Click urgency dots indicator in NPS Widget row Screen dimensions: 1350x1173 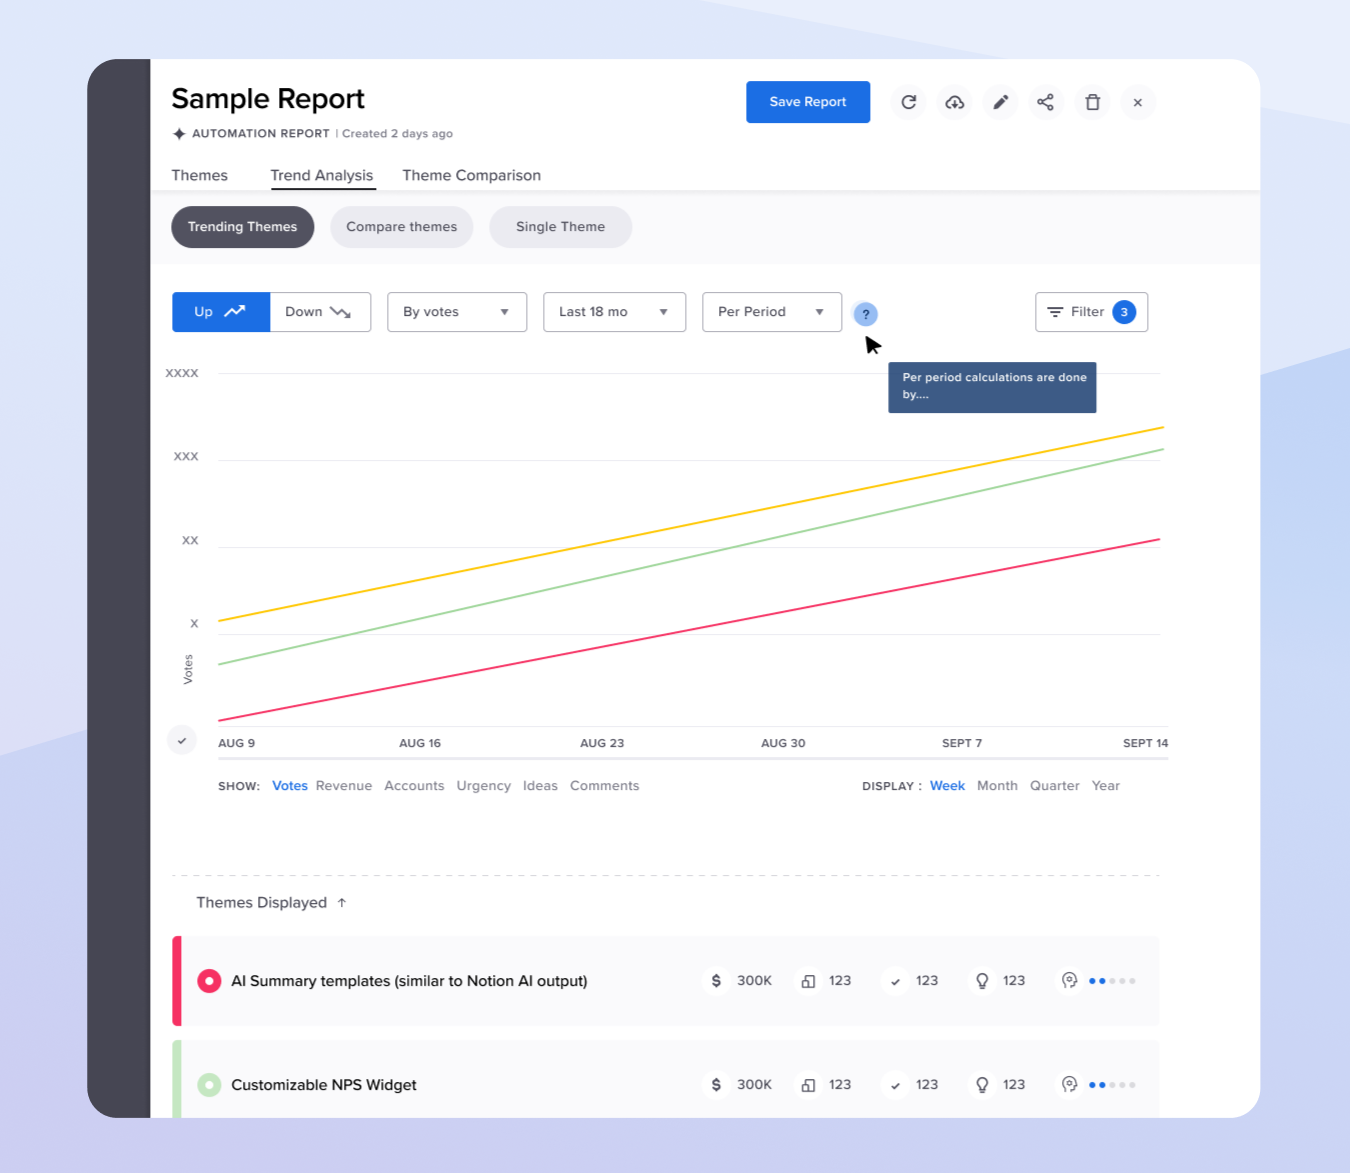[x=1112, y=1085]
